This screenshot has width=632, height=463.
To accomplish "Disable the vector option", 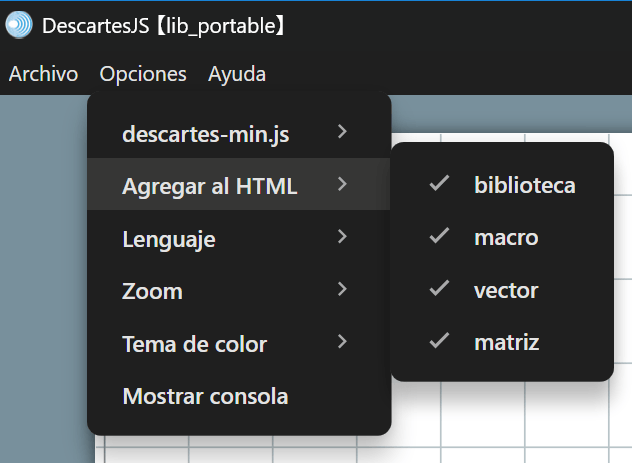I will click(x=505, y=290).
